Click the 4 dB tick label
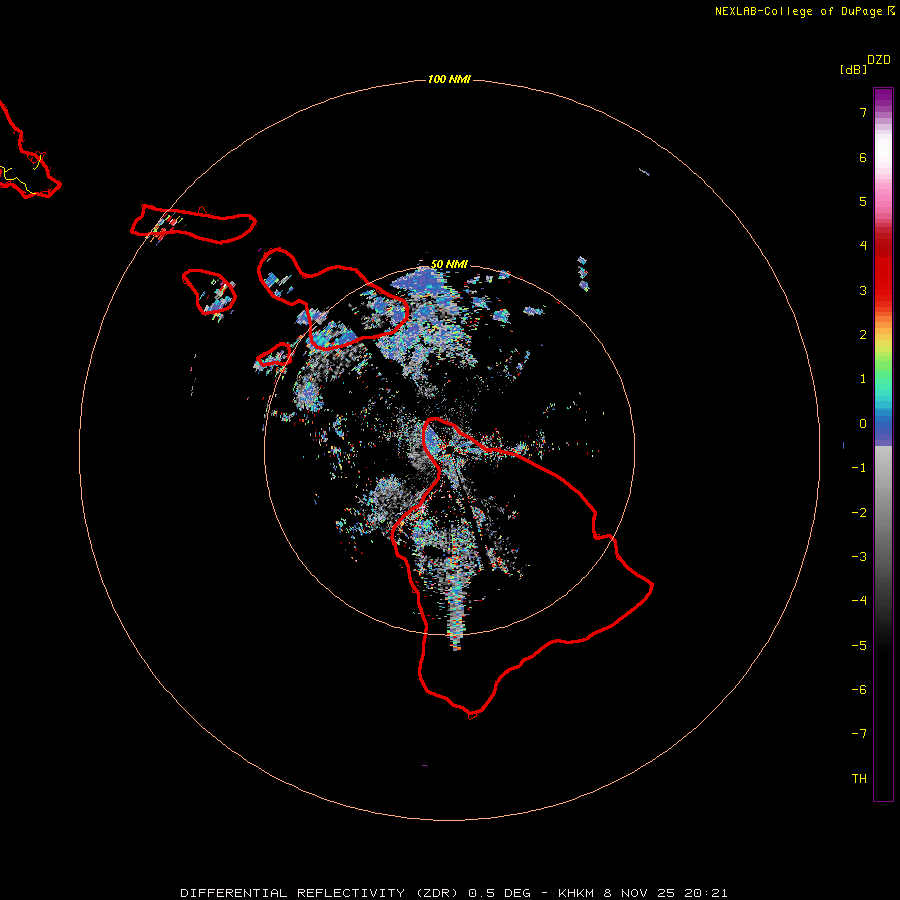This screenshot has width=900, height=900. coord(863,246)
